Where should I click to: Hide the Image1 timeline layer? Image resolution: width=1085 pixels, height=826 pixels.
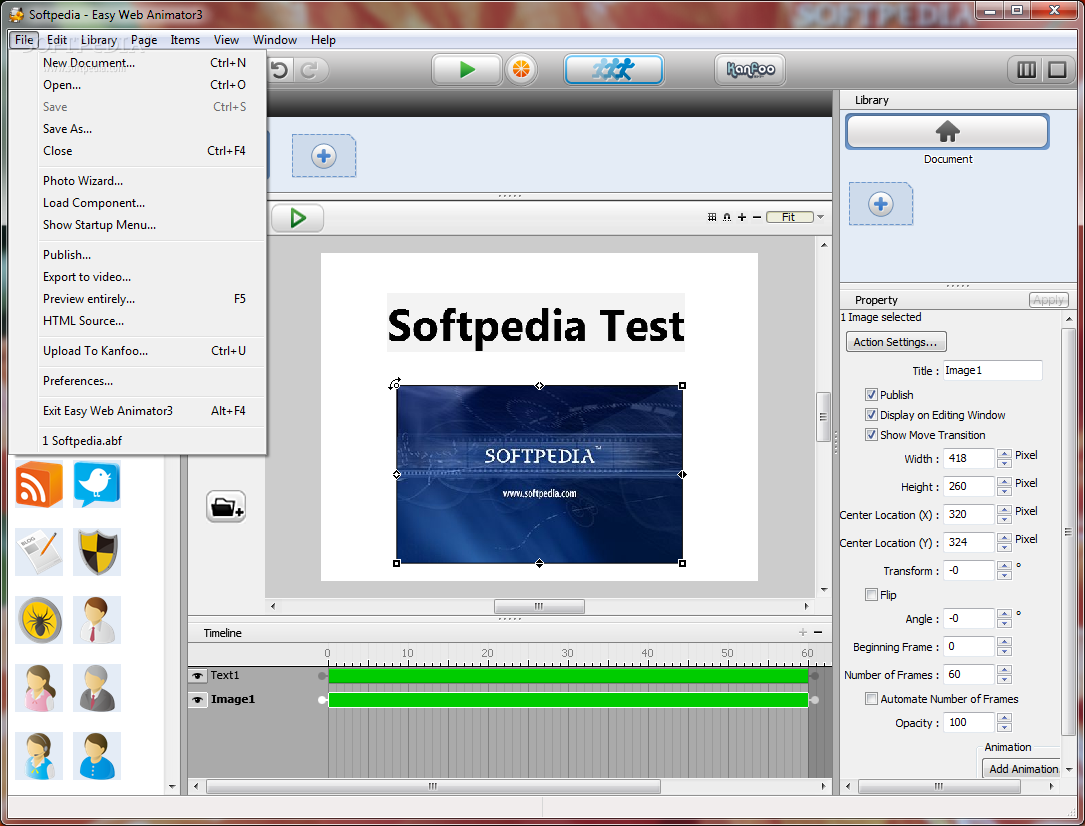198,700
